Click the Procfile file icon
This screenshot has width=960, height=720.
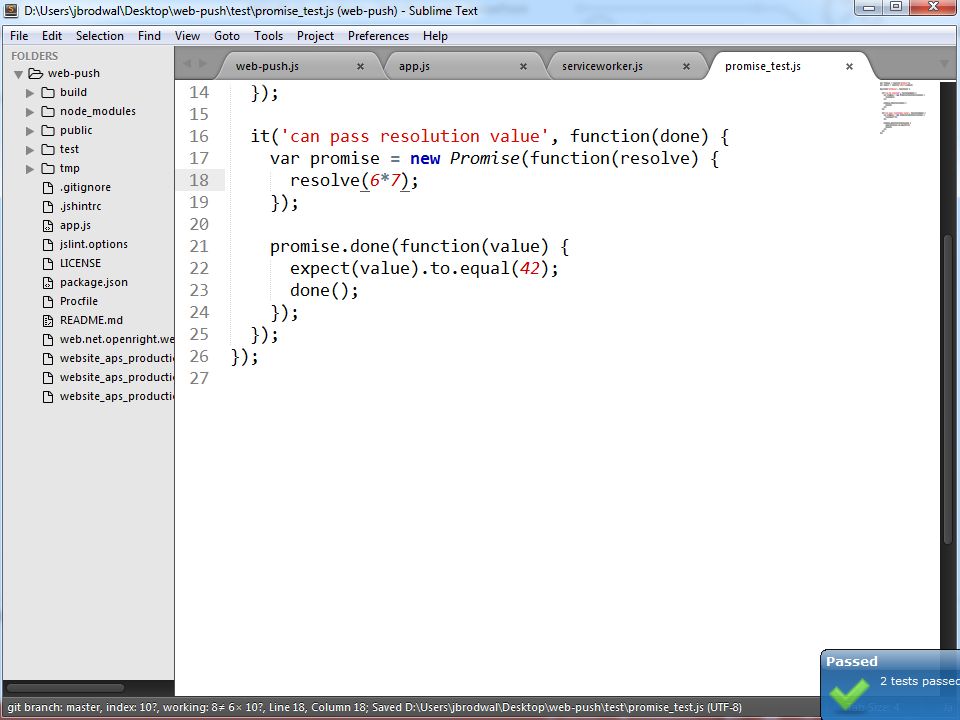tap(48, 301)
